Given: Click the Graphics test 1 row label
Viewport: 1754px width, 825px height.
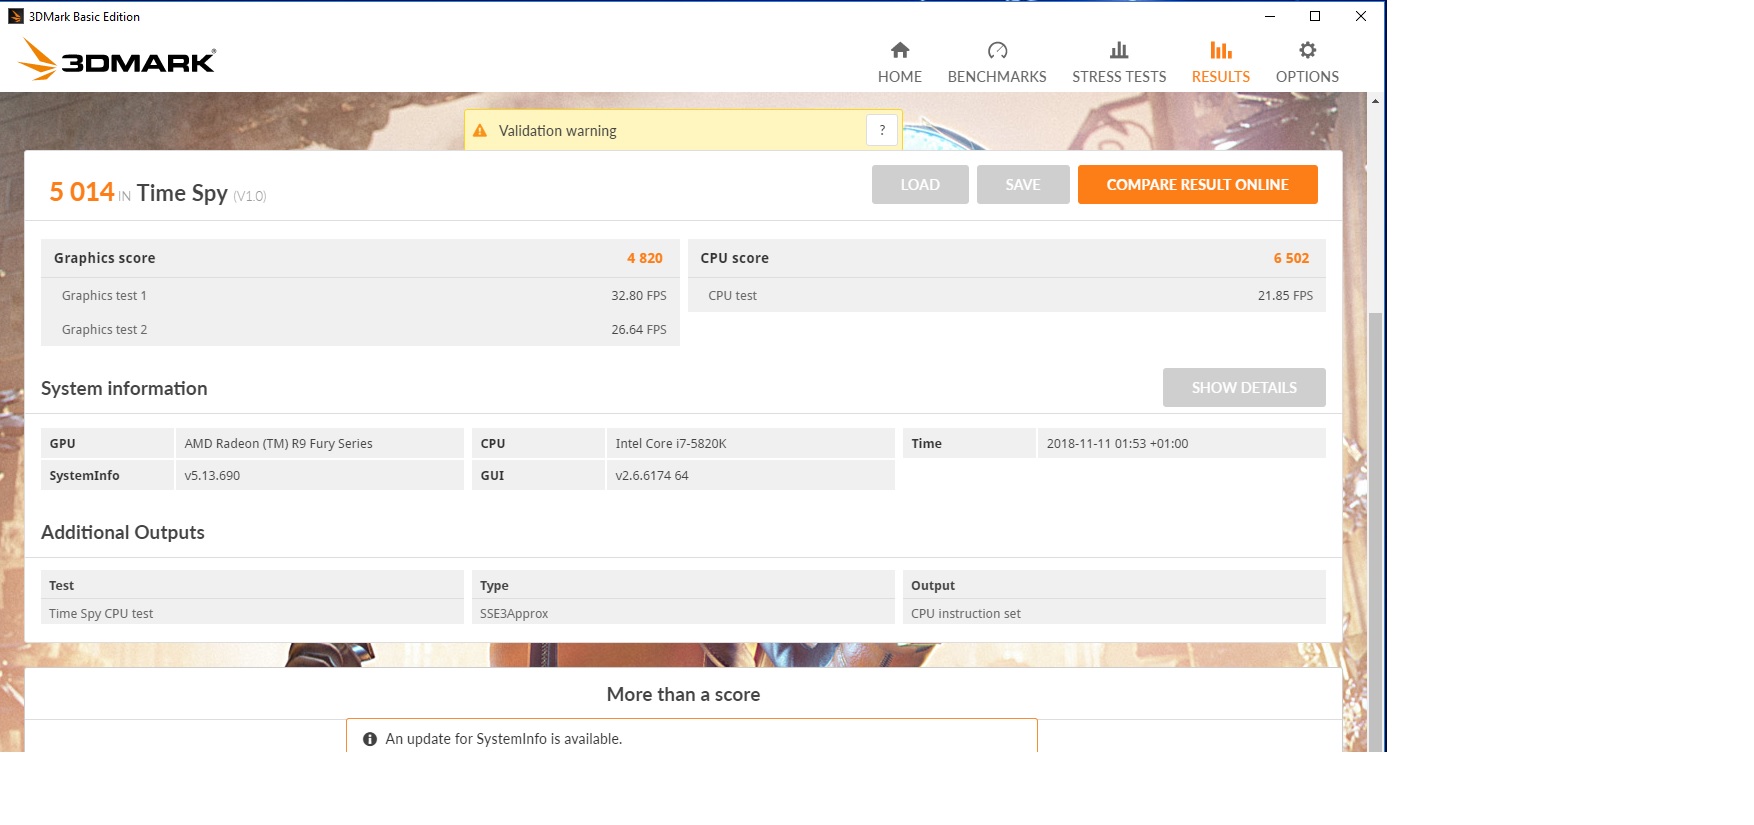Looking at the screenshot, I should 104,296.
